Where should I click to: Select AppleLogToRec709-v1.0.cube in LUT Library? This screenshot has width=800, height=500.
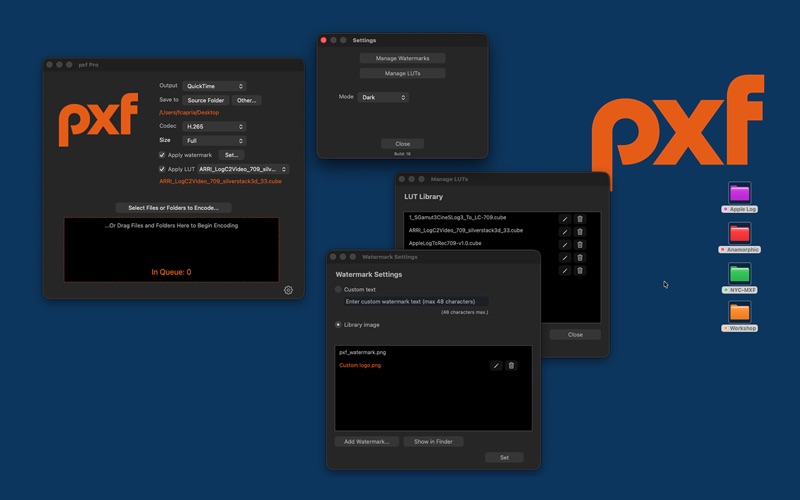[x=445, y=243]
